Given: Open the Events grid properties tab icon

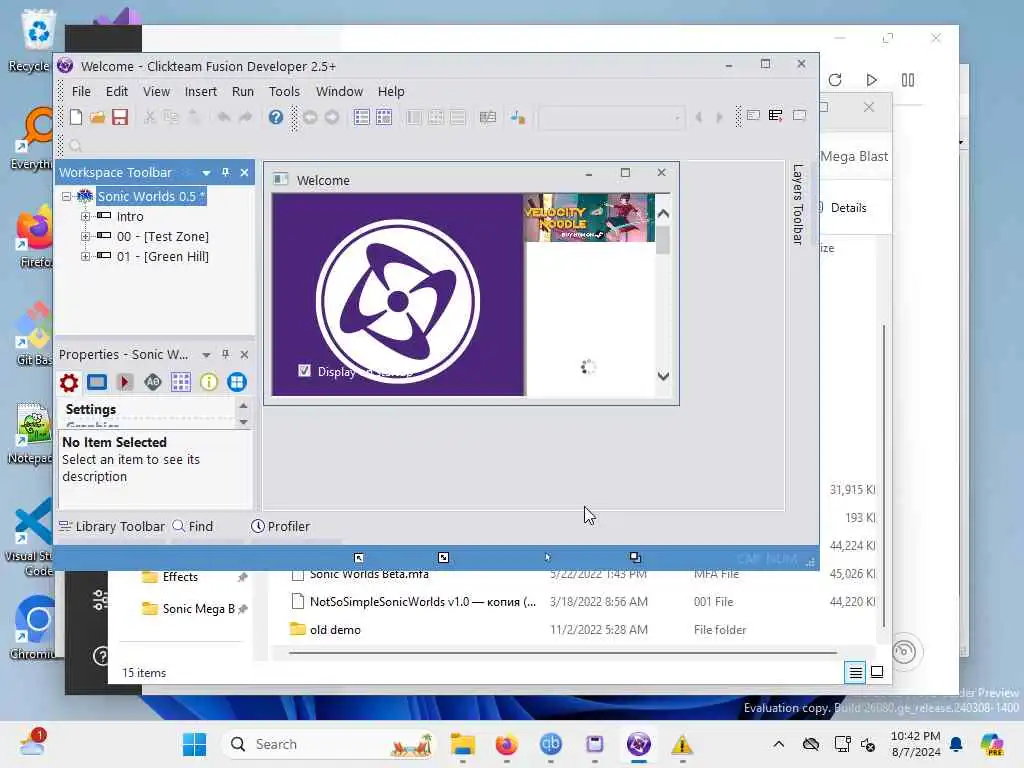Looking at the screenshot, I should 181,382.
